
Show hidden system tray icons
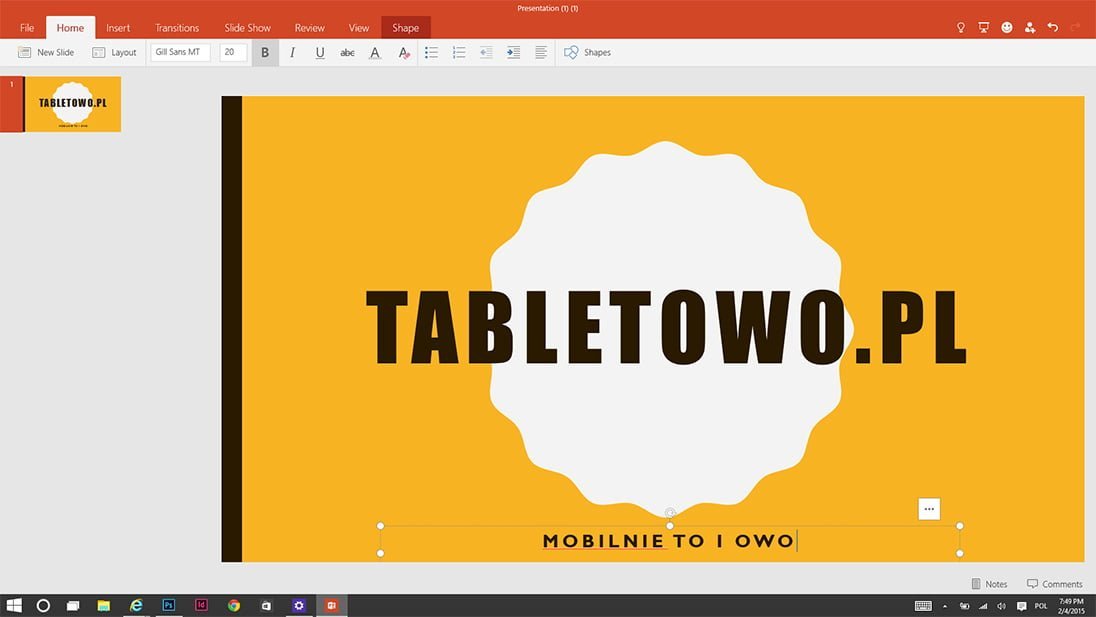coord(945,606)
